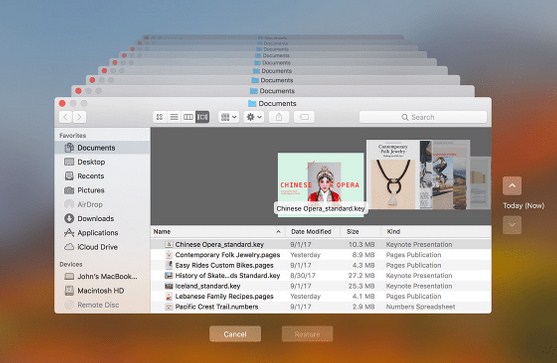Open Recents in the sidebar
The image size is (557, 363).
(x=102, y=176)
